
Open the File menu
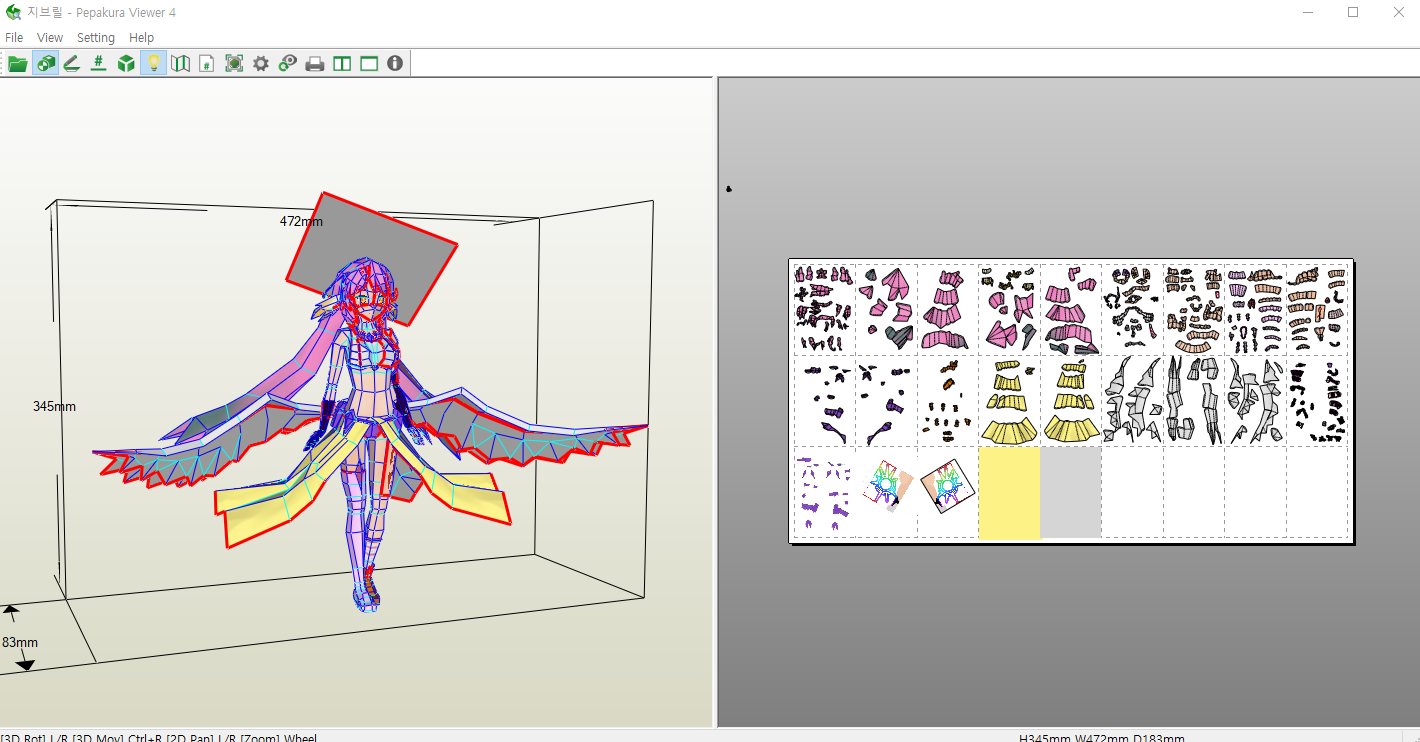14,38
